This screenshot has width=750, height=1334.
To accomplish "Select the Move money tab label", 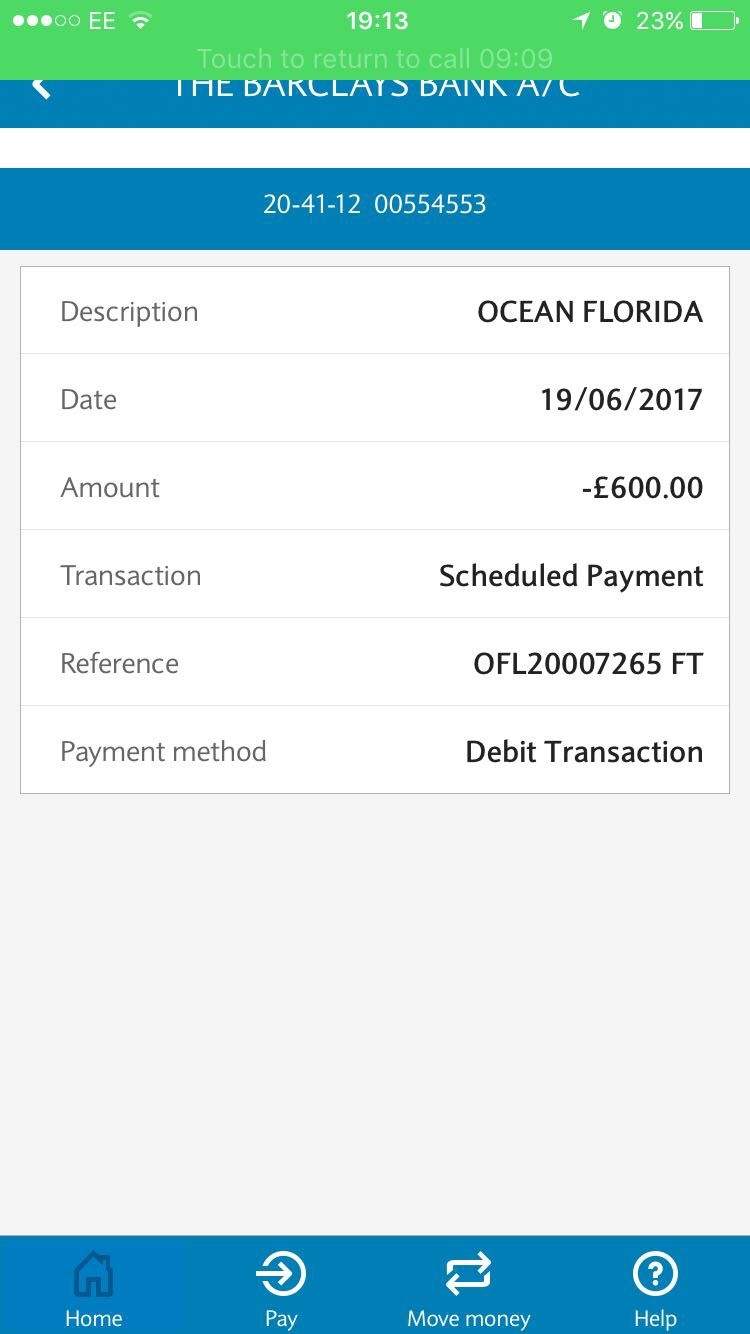I will 468,1318.
